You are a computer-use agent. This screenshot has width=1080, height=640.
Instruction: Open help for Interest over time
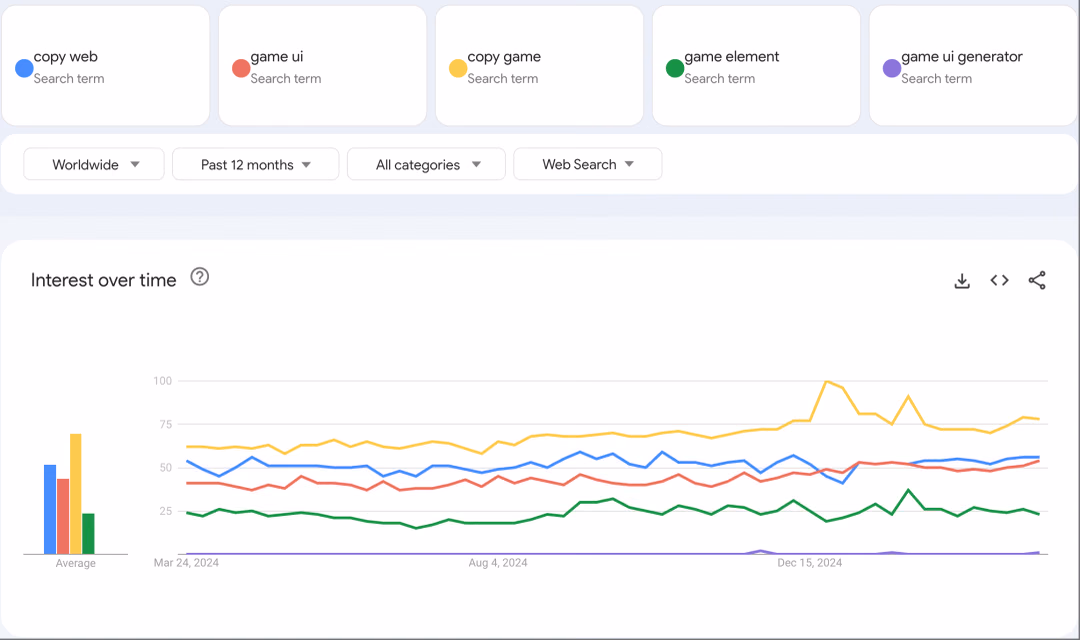[x=200, y=277]
